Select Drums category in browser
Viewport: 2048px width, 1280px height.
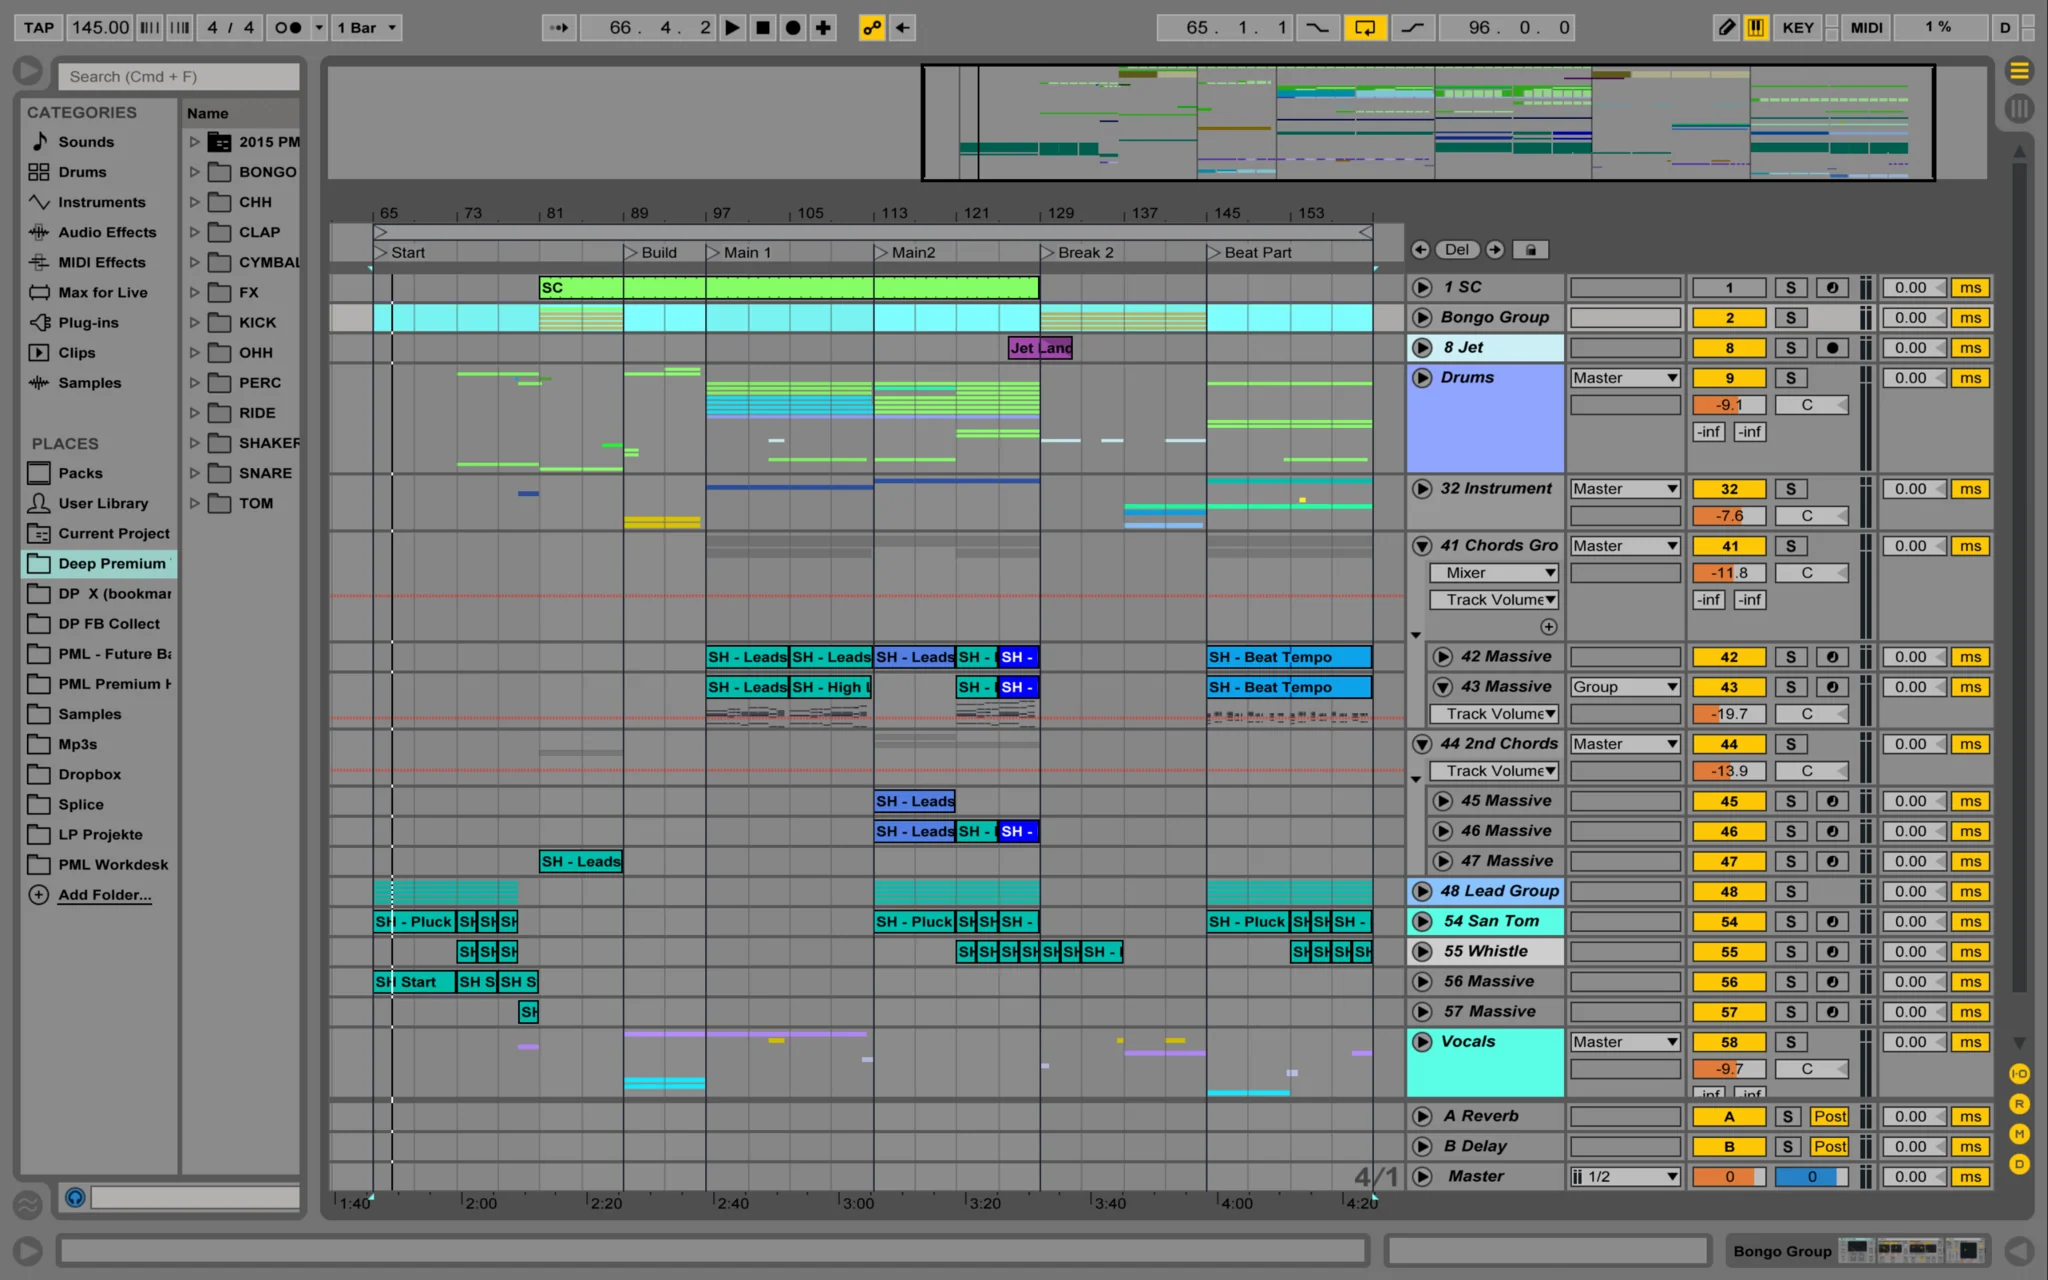(x=82, y=172)
